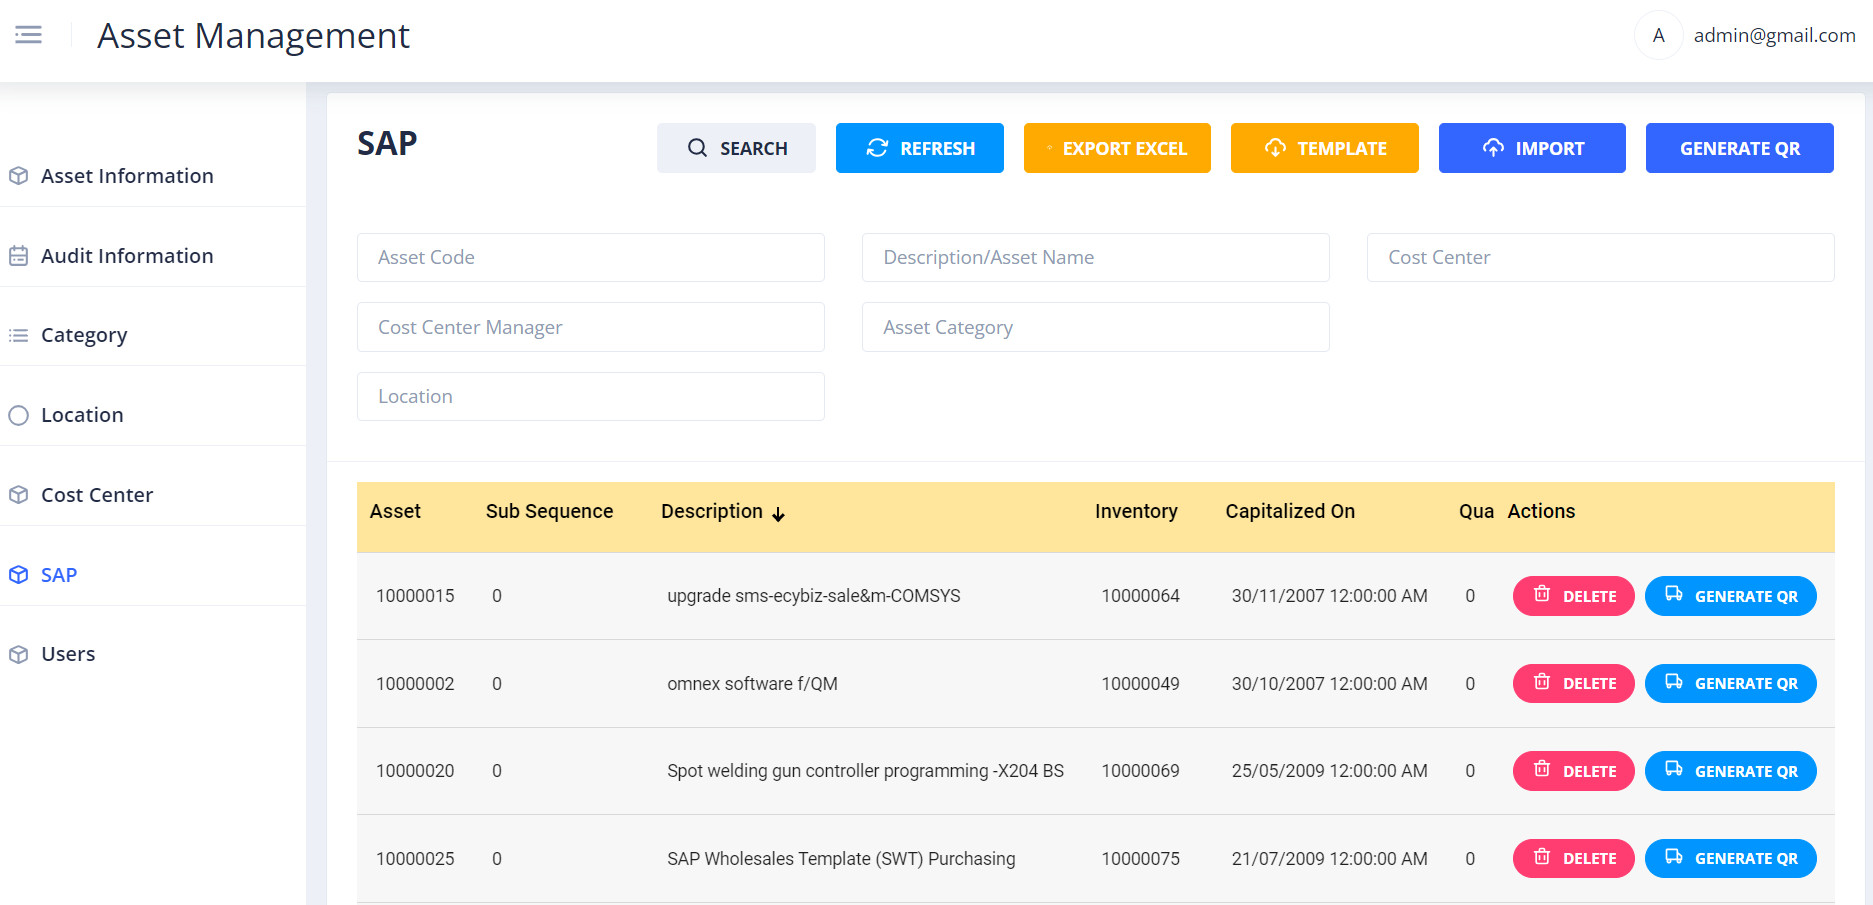
Task: Click the cloud download icon on Template
Action: (x=1275, y=148)
